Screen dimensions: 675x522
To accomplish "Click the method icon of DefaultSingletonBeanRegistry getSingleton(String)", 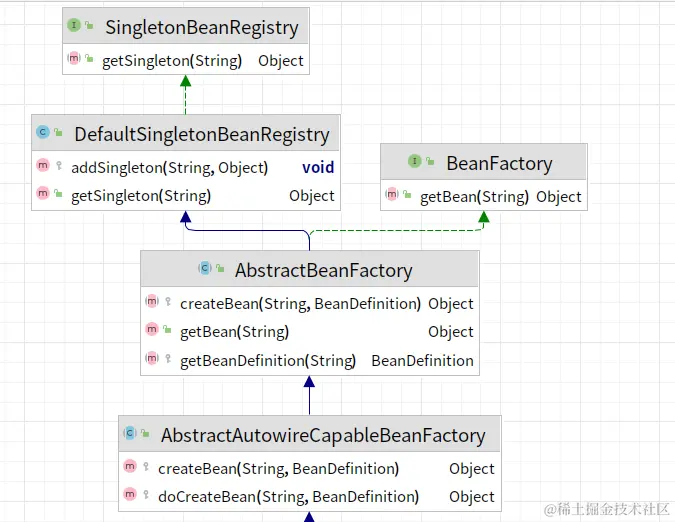I will (43, 193).
